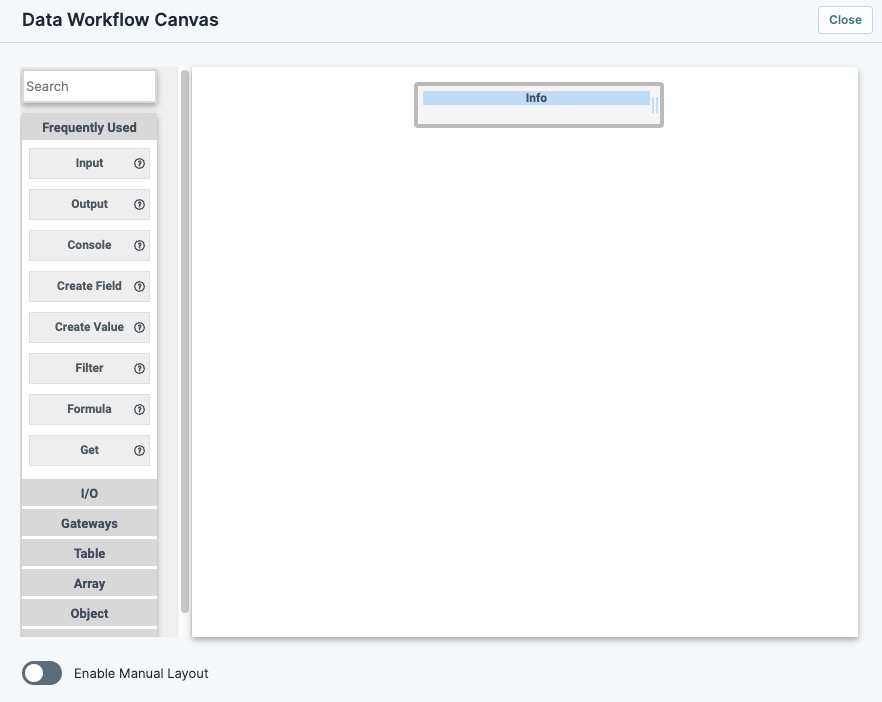Select the Console operator button
This screenshot has width=882, height=702.
click(89, 245)
